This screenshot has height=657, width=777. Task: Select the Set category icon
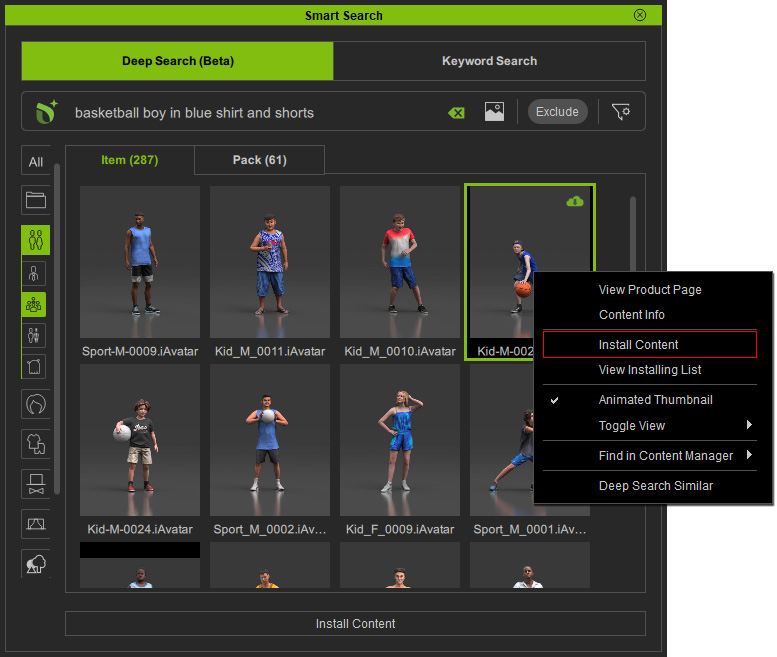(x=36, y=524)
